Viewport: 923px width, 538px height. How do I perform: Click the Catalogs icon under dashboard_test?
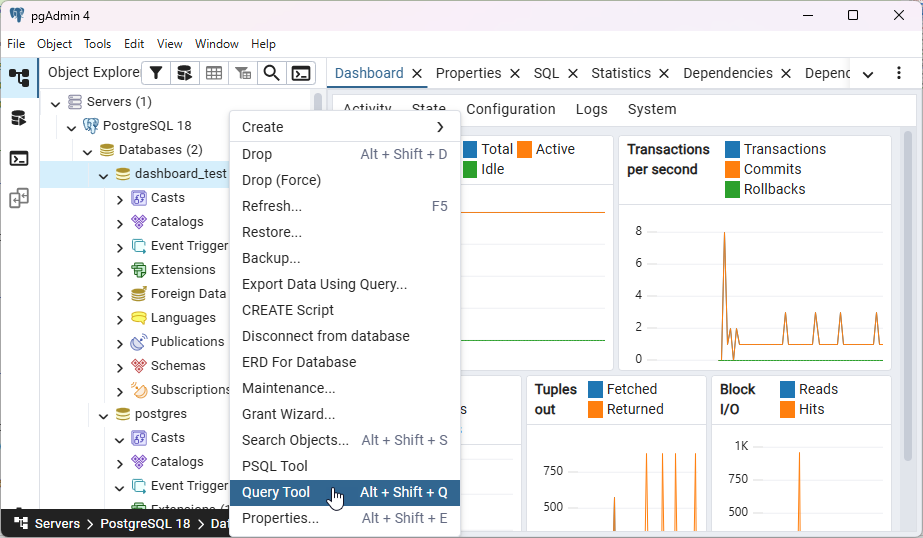(x=138, y=221)
